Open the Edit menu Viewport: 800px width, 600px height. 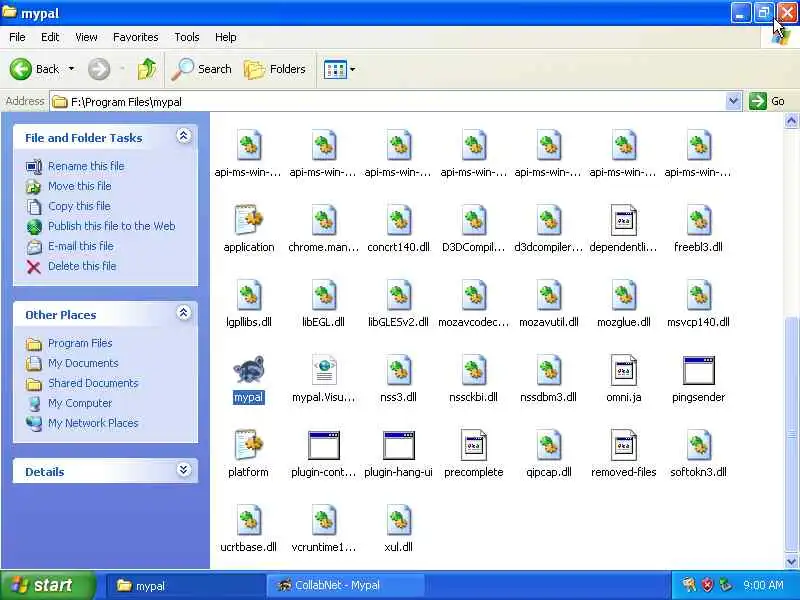(50, 37)
